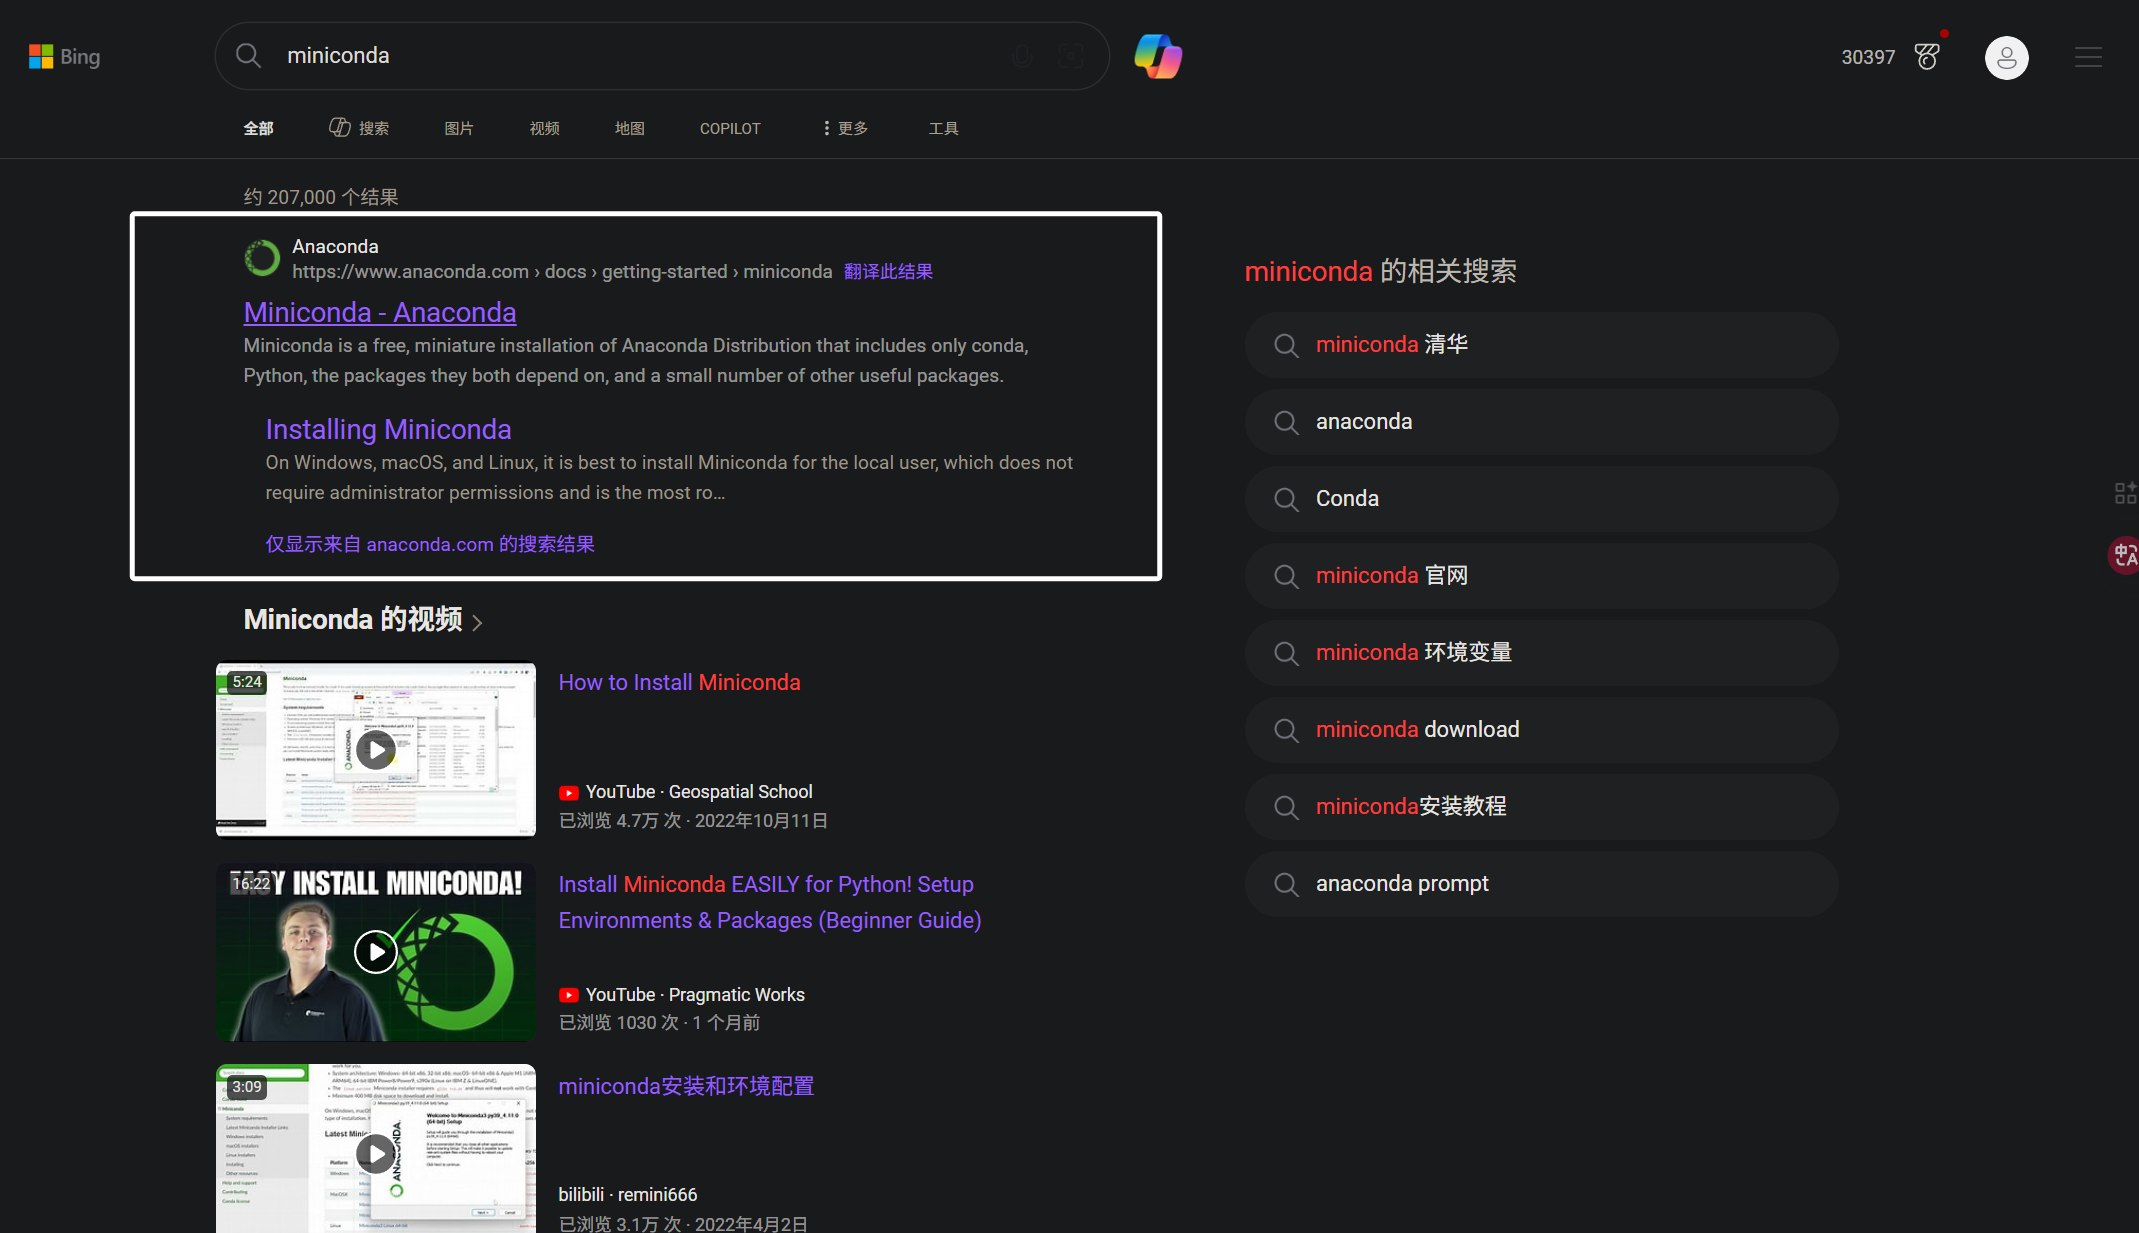This screenshot has width=2139, height=1233.
Task: Click the Anaconda site favicon
Action: tap(262, 258)
